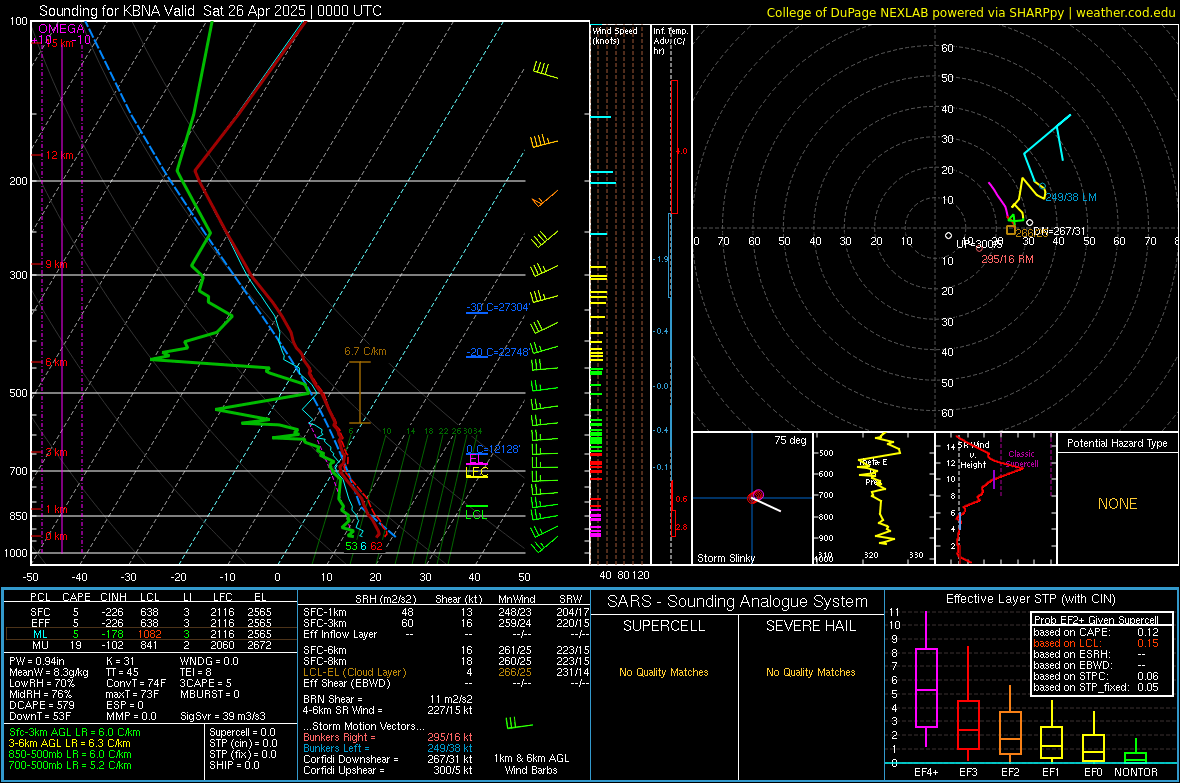Click the -30 C=27304' level label
The height and width of the screenshot is (783, 1180).
pyautogui.click(x=497, y=307)
